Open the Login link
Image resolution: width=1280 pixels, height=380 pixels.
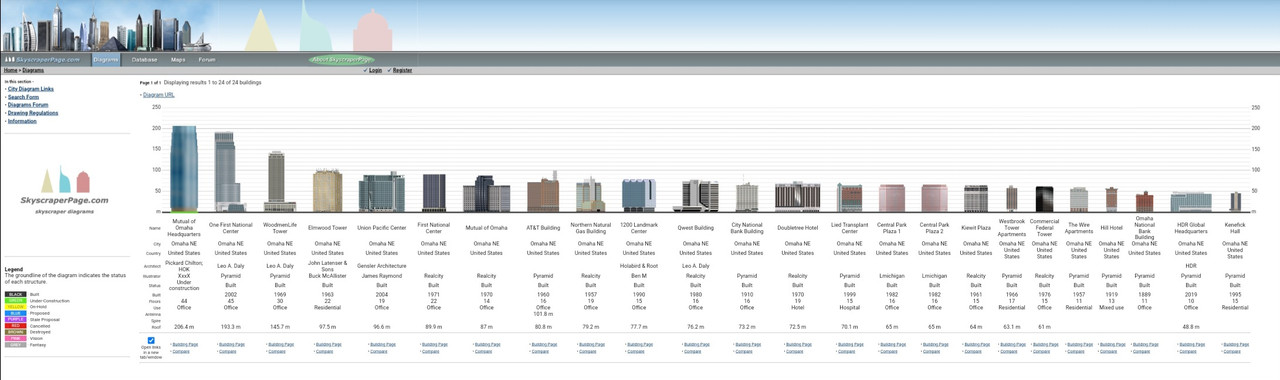coord(376,71)
